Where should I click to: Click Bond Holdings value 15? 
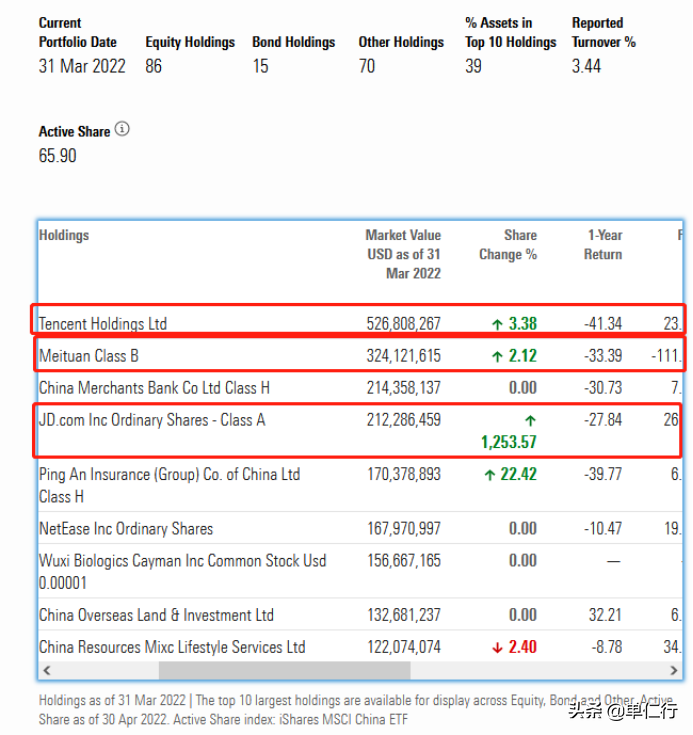click(261, 66)
